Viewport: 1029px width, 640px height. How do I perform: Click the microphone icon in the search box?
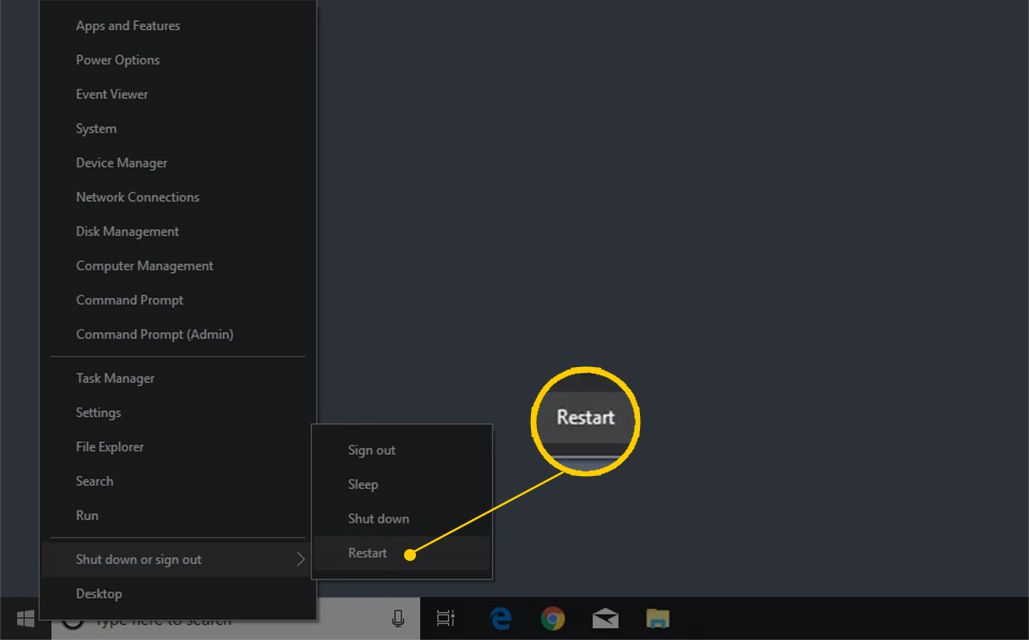pos(398,619)
